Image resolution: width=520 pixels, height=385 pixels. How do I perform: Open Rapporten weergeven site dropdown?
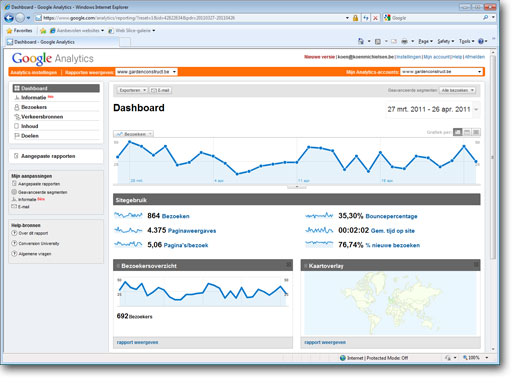coord(146,72)
